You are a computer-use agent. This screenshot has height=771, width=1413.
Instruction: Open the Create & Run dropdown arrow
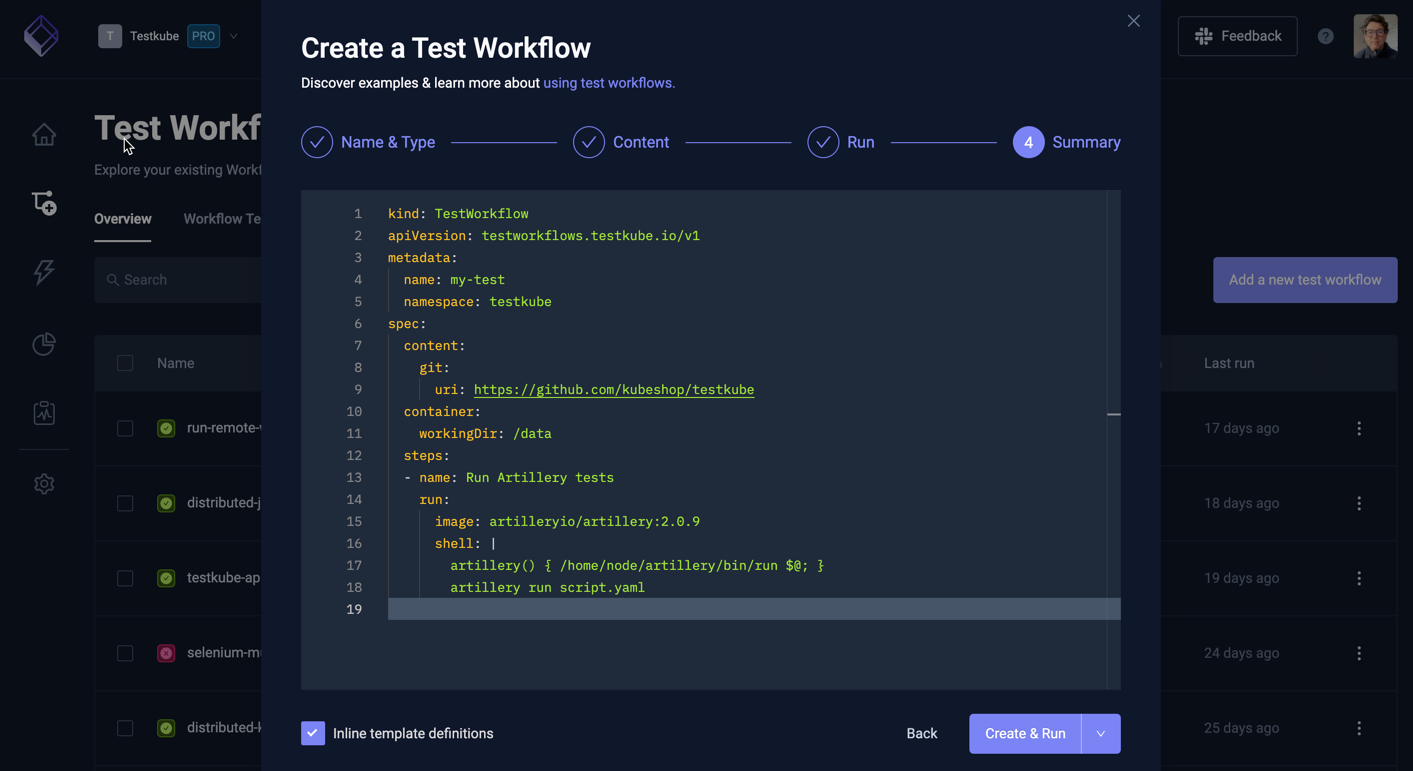[x=1101, y=734]
